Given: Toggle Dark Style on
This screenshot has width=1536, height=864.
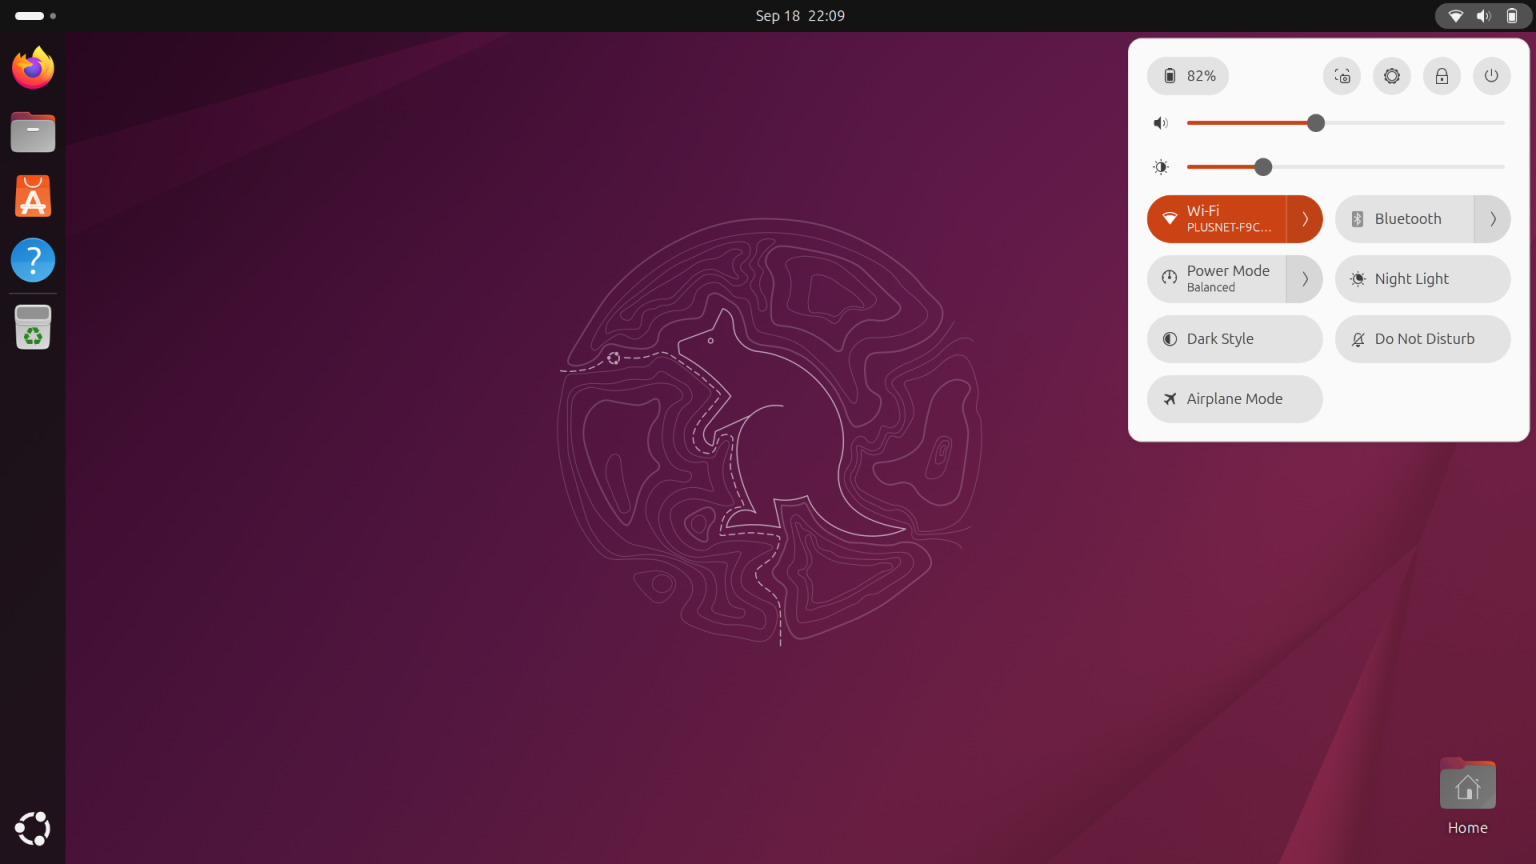Looking at the screenshot, I should click(1235, 339).
